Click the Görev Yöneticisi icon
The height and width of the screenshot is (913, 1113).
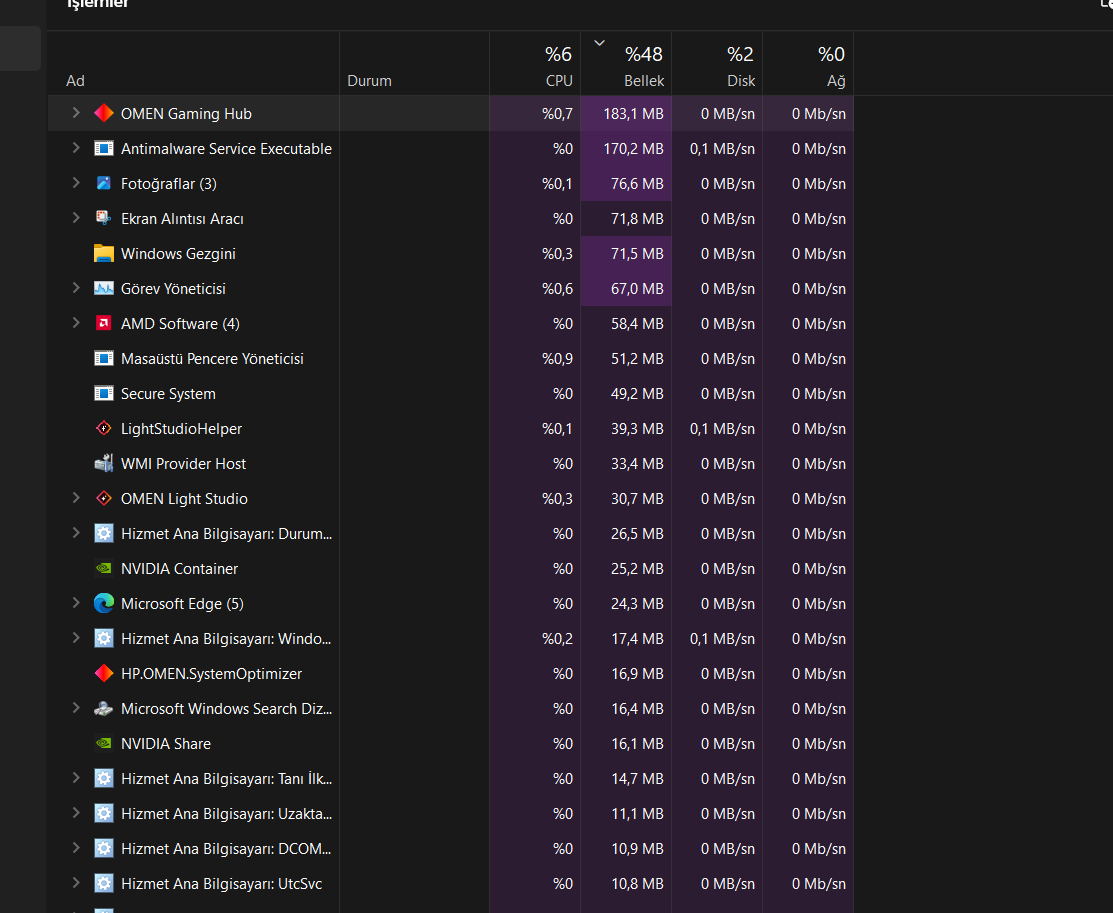coord(104,288)
